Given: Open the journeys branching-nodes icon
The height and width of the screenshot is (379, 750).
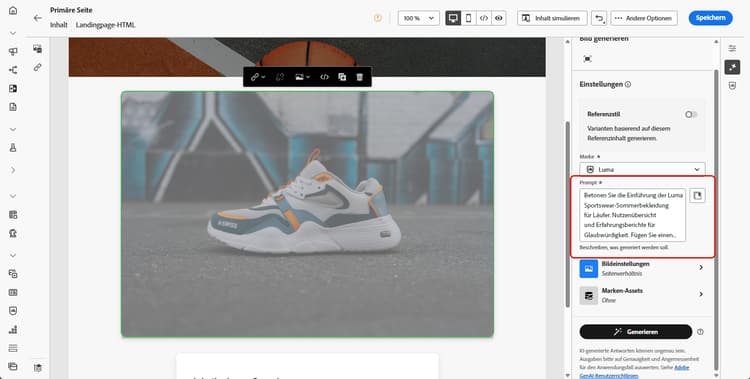Looking at the screenshot, I should pyautogui.click(x=13, y=70).
